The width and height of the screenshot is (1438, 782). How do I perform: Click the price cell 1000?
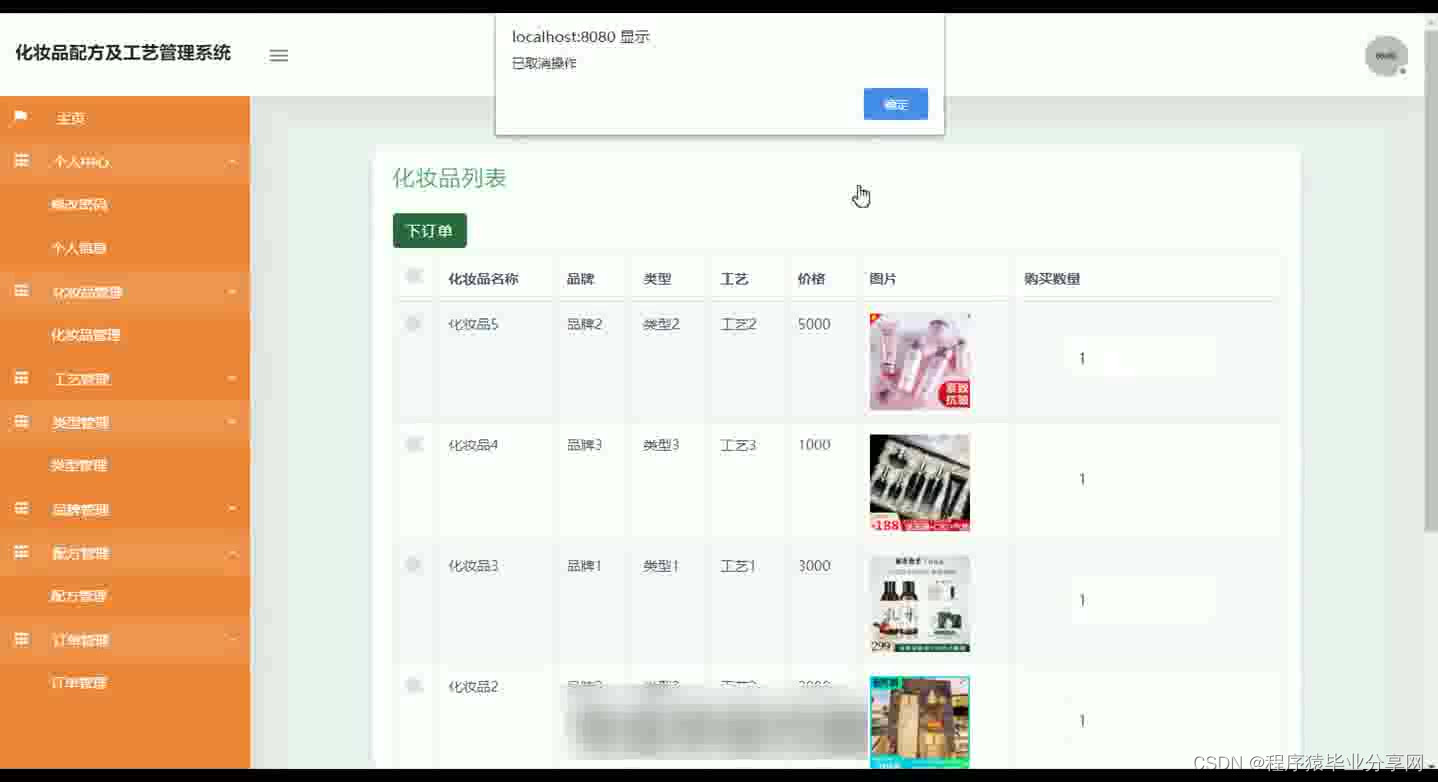tap(814, 445)
